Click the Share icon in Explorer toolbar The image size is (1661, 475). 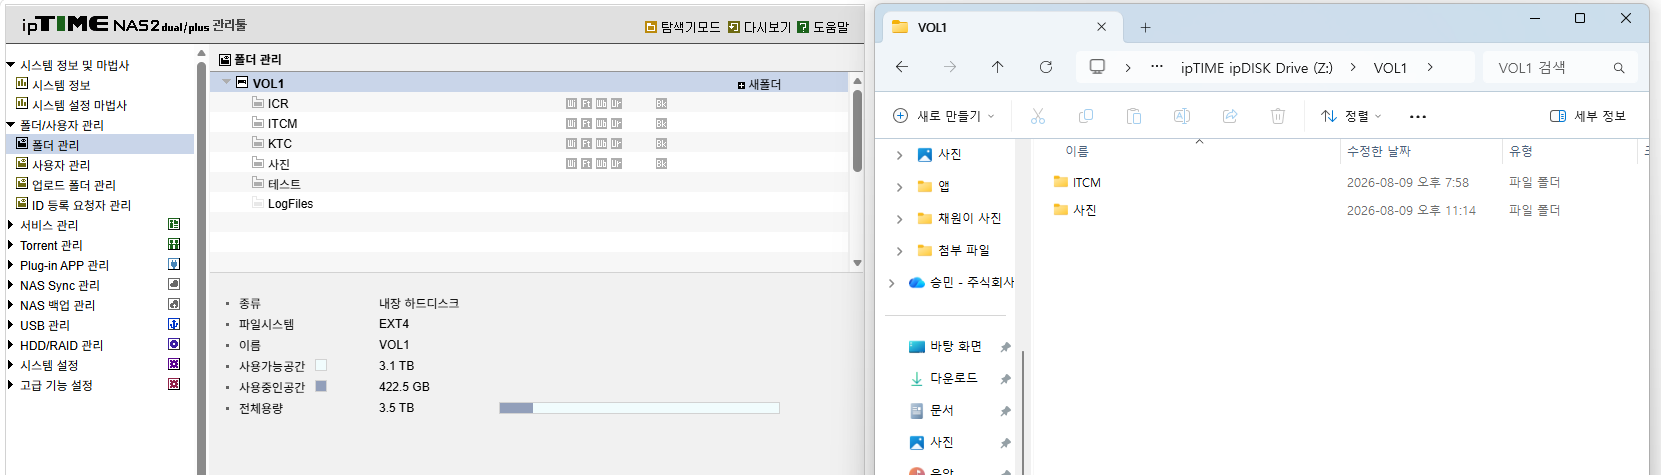tap(1230, 116)
